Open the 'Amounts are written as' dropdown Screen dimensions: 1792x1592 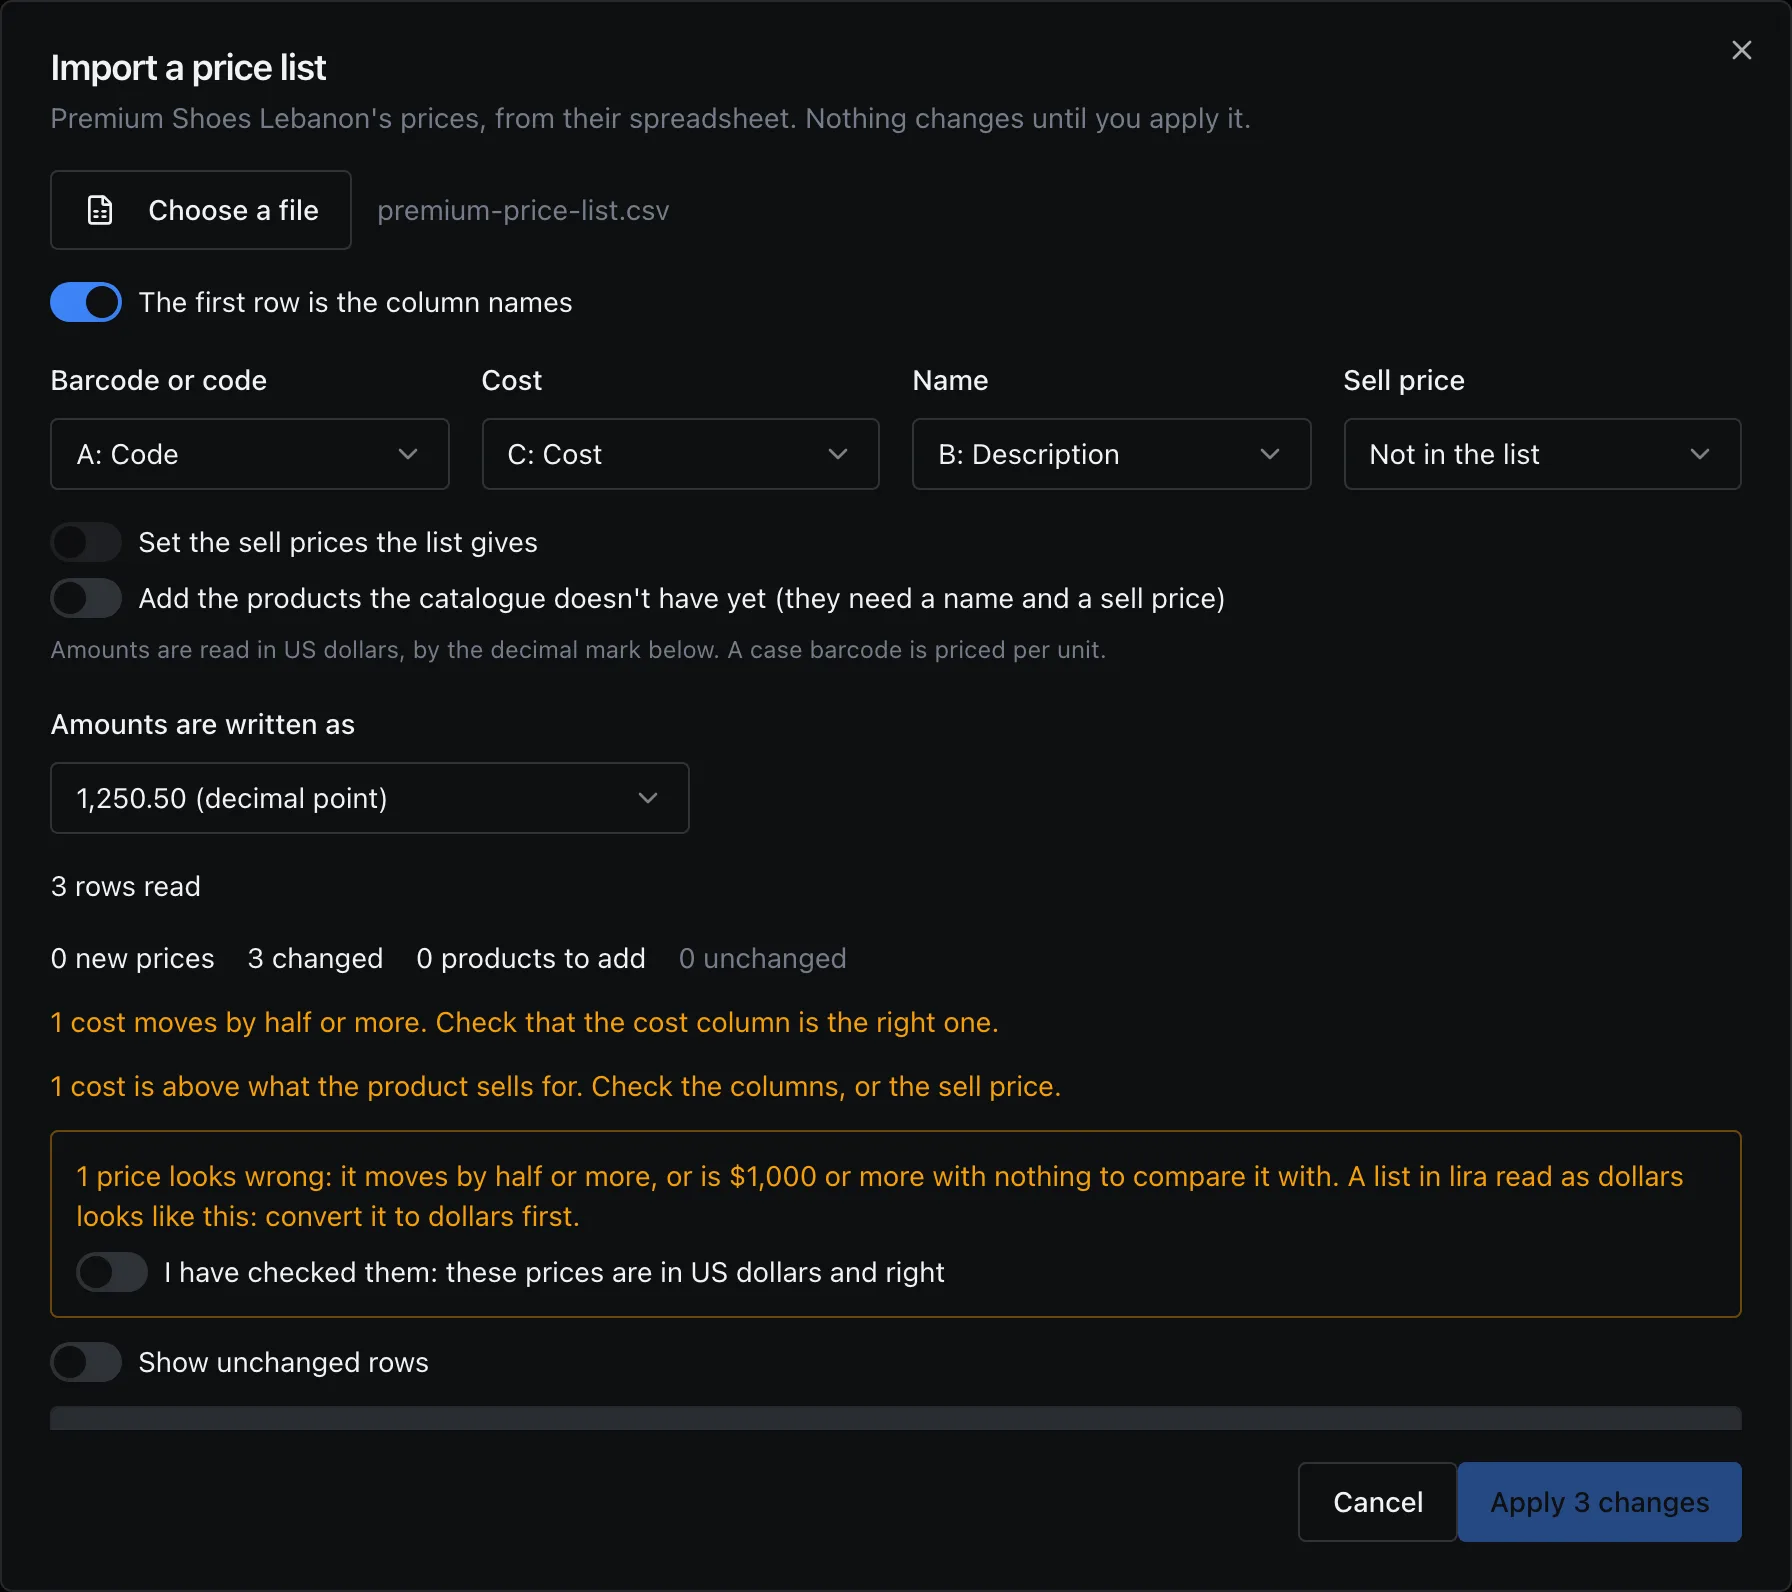[x=370, y=798]
